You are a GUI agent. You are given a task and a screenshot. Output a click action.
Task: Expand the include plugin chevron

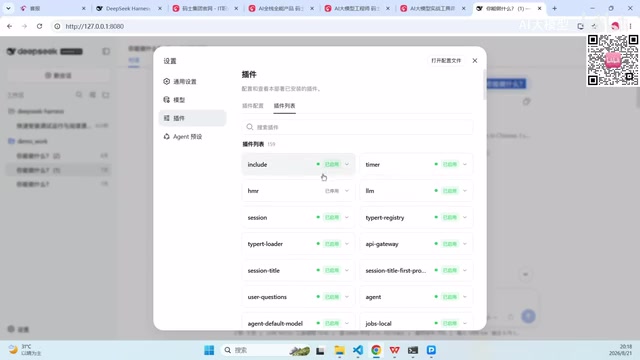click(347, 164)
